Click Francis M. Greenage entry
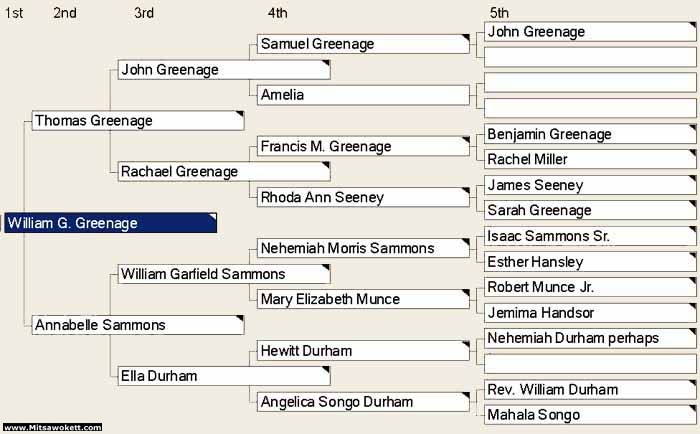Viewport: 700px width, 434px height. tap(362, 147)
